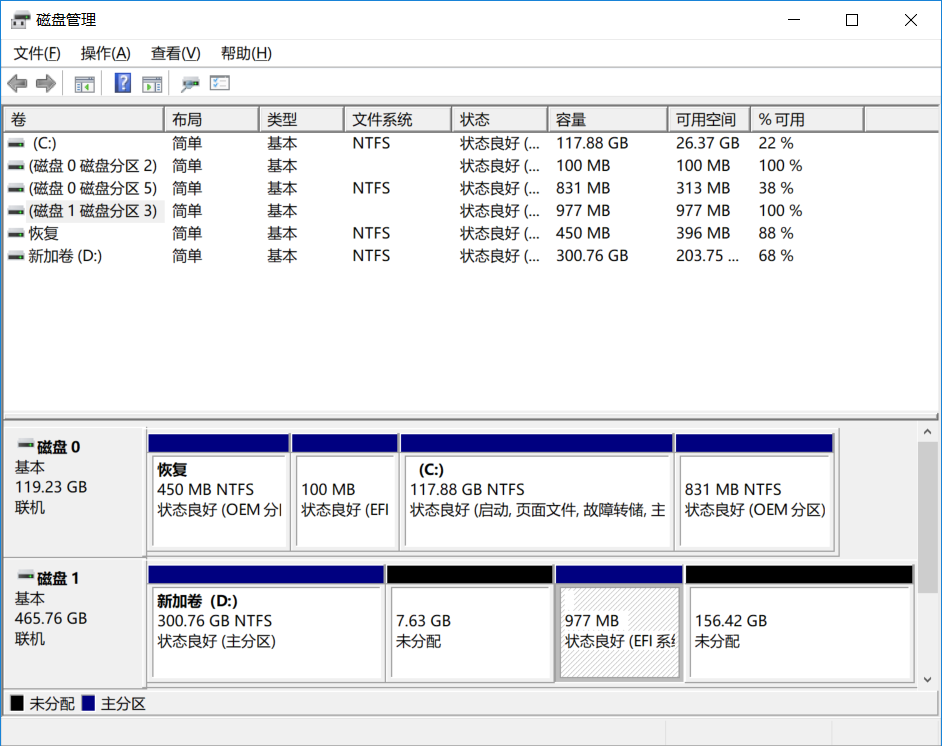Click the 磁盘 0 disk label panel
The width and height of the screenshot is (942, 746).
(x=74, y=492)
